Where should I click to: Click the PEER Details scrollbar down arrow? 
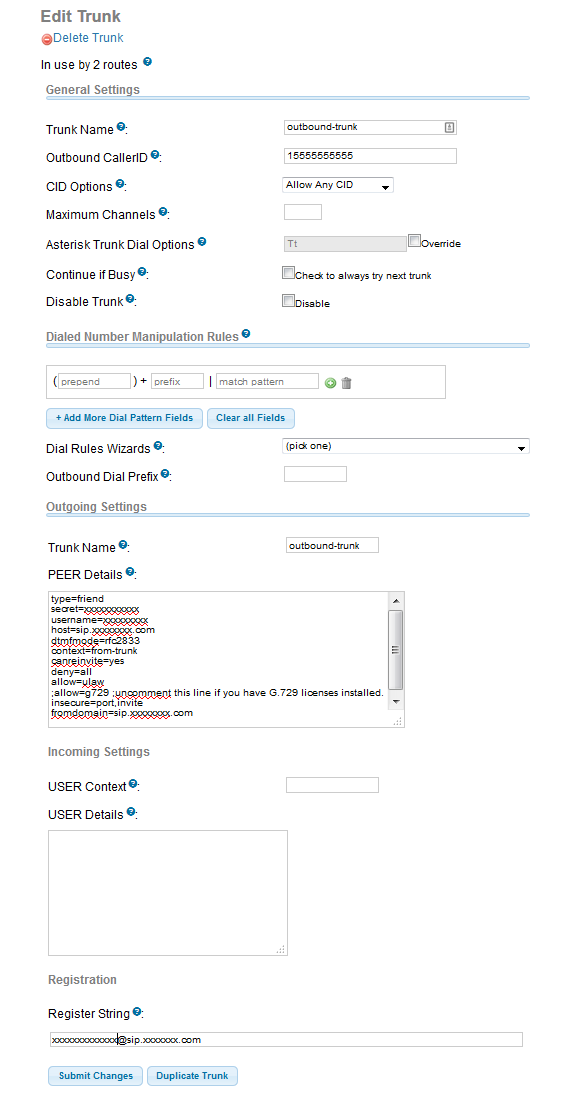tap(396, 701)
